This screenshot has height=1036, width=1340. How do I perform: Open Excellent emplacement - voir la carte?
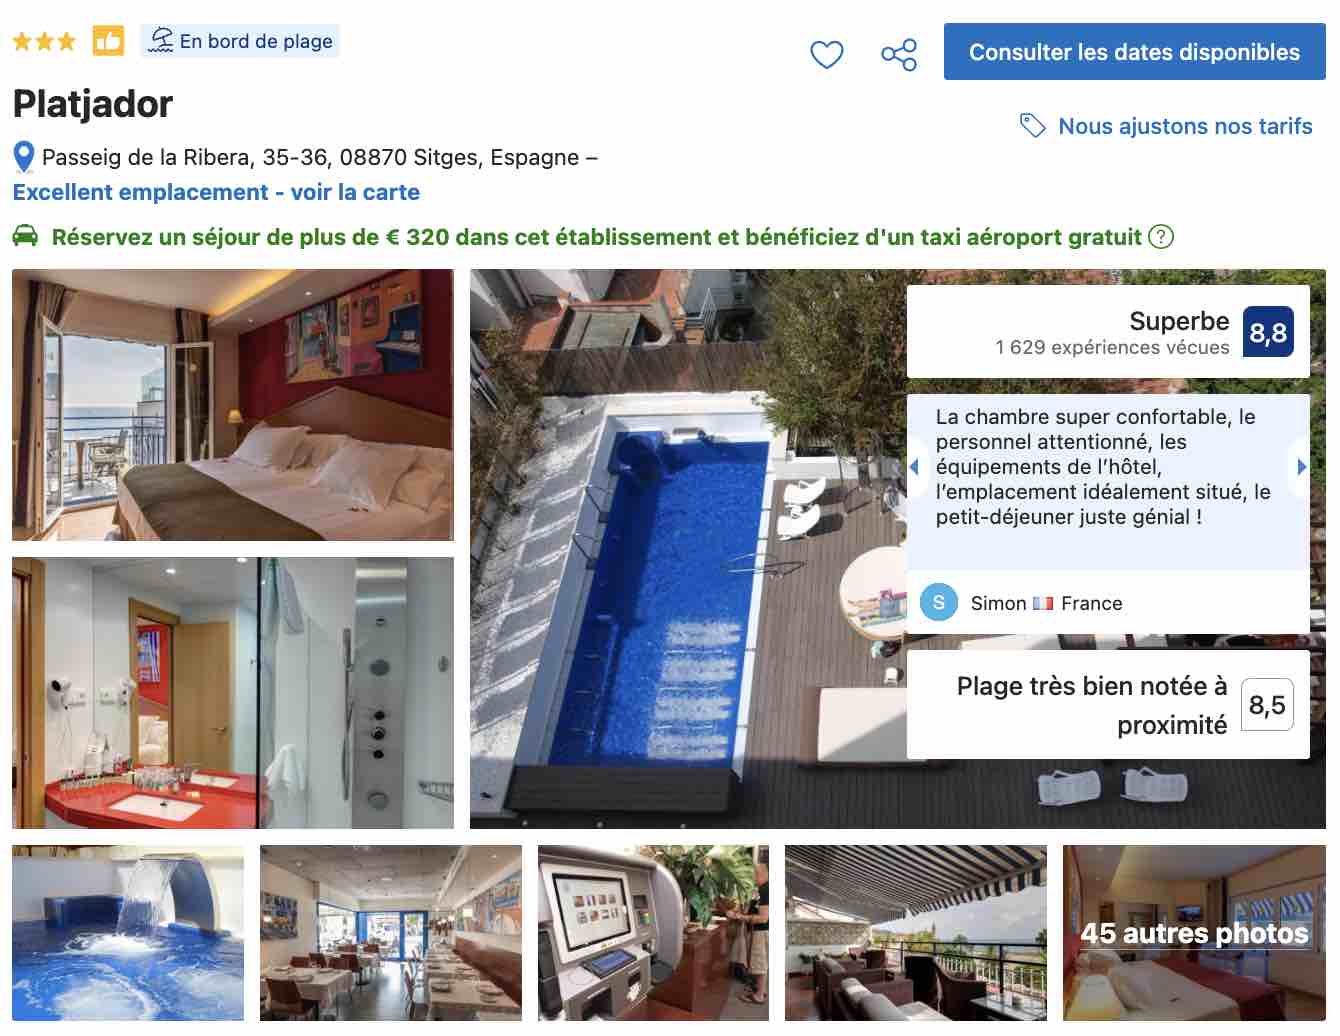pyautogui.click(x=216, y=192)
